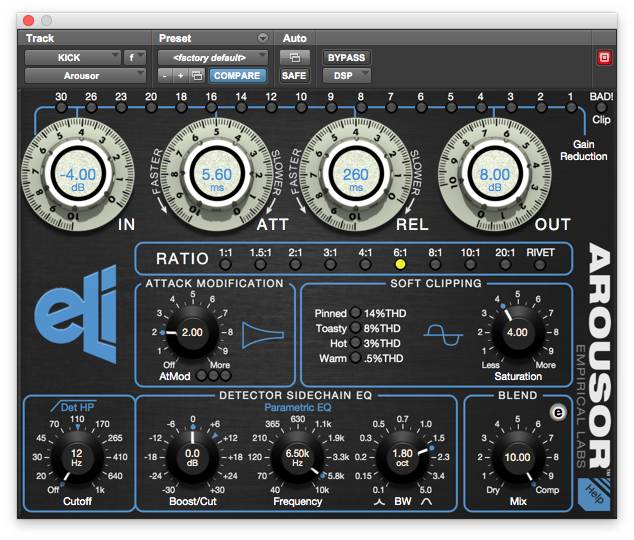Click the 10 dB gain reduction LED
The height and width of the screenshot is (540, 634).
(301, 108)
